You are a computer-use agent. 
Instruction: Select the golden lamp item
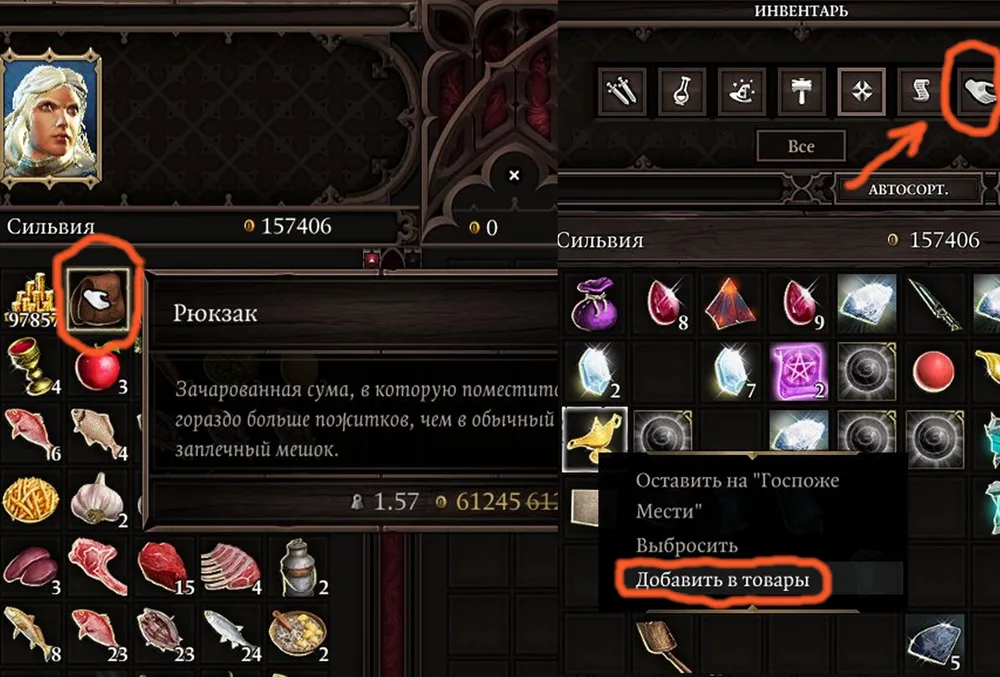pos(594,437)
